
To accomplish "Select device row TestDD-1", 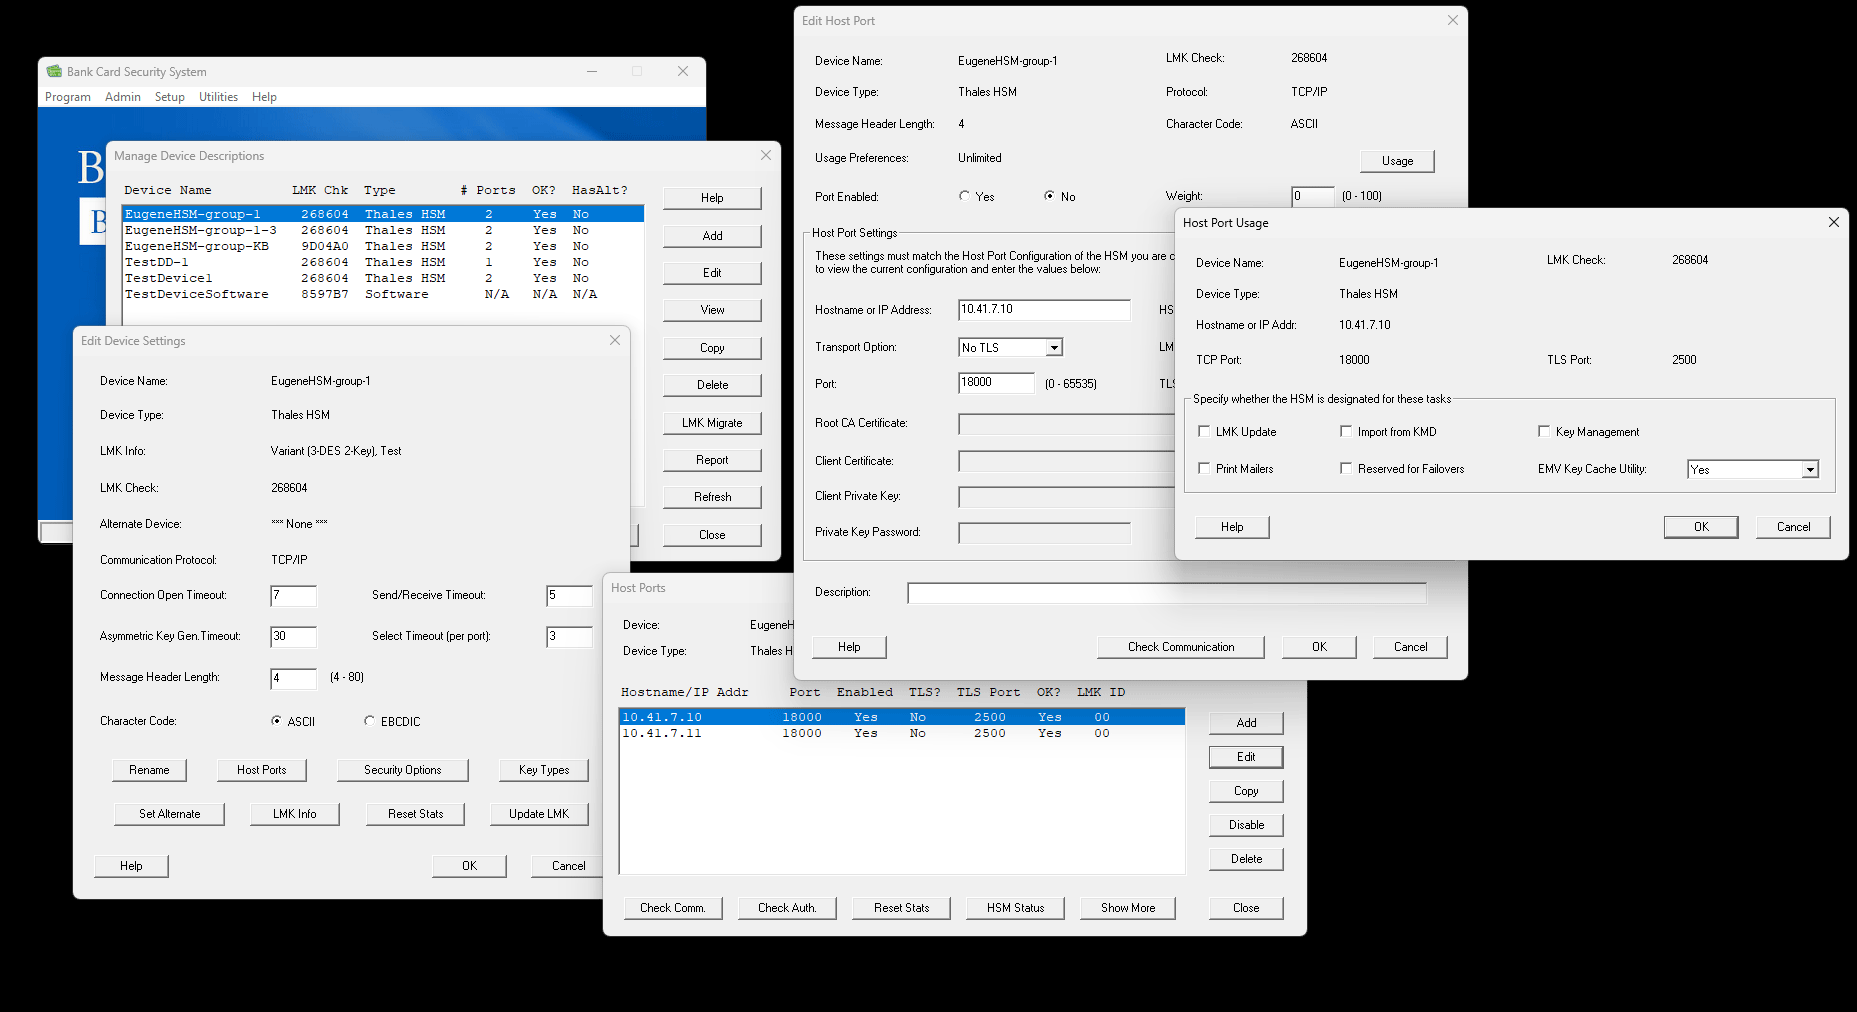I will pyautogui.click(x=382, y=262).
